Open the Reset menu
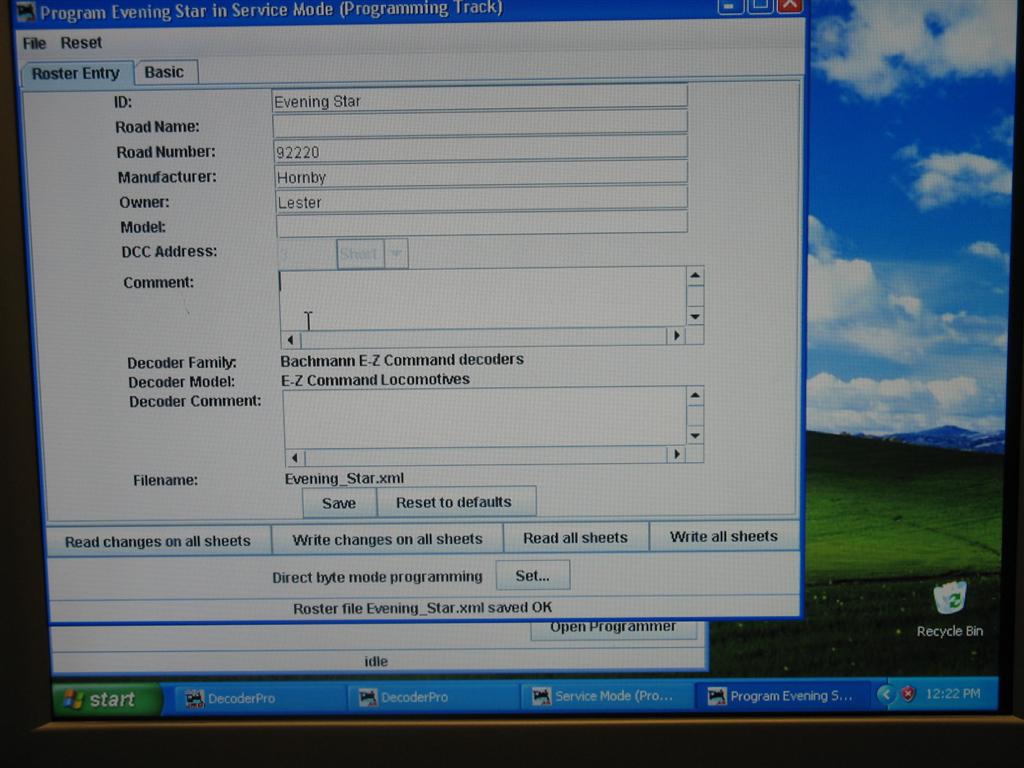The image size is (1024, 768). (81, 43)
